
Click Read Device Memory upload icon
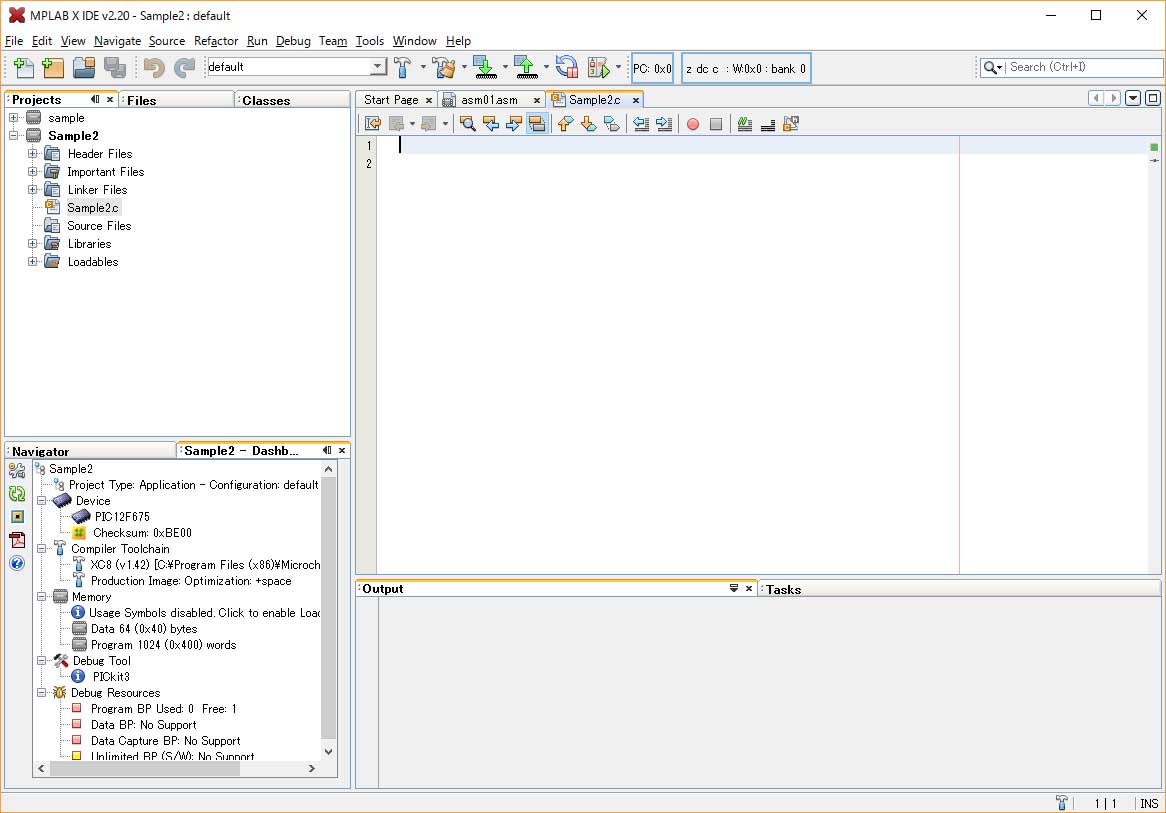point(526,68)
